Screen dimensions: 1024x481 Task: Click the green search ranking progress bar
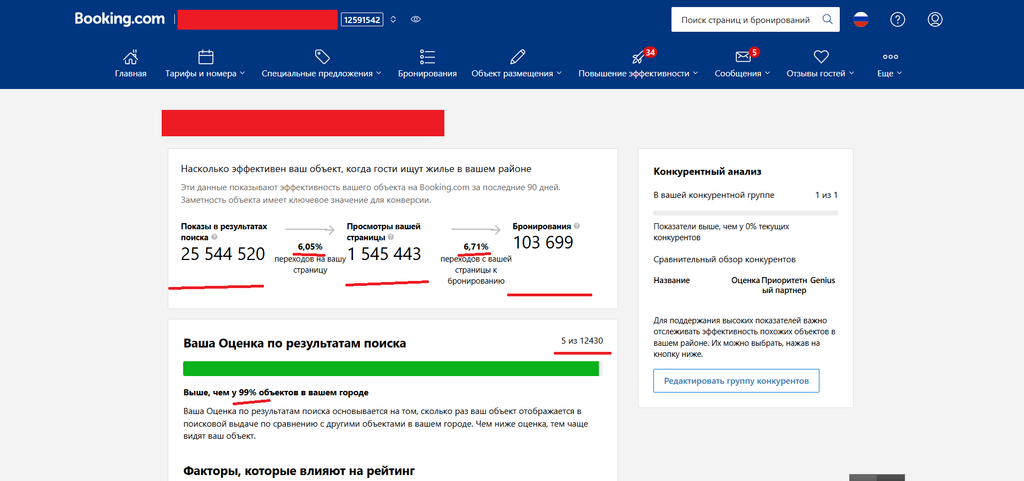(x=392, y=369)
